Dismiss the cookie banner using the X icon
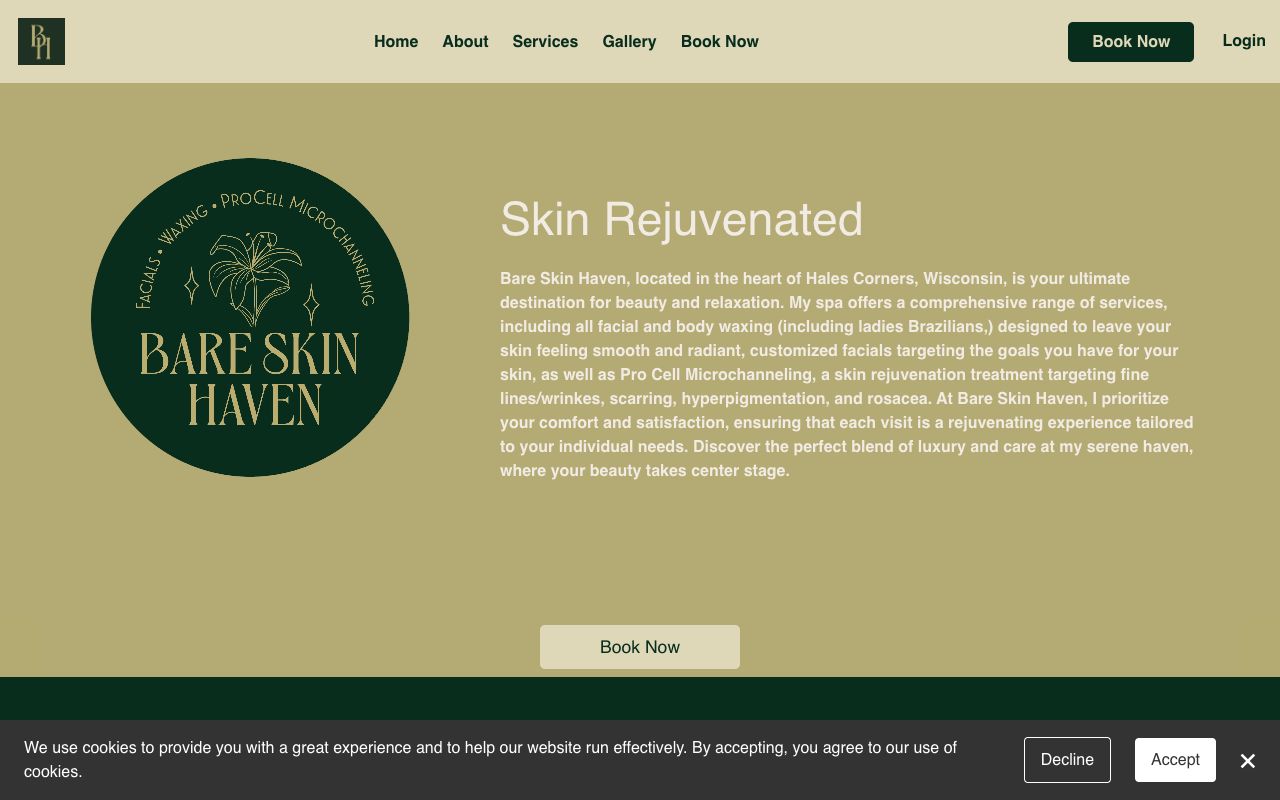Viewport: 1280px width, 800px height. (1247, 761)
